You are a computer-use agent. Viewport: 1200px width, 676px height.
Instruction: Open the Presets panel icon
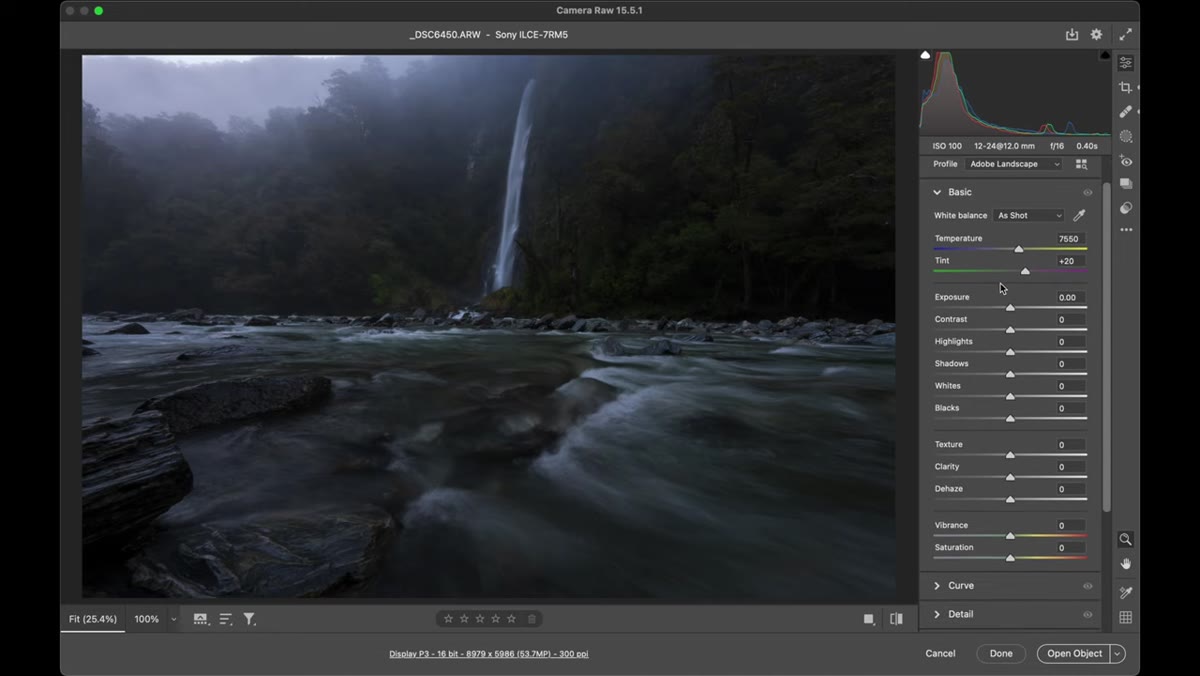[1126, 208]
